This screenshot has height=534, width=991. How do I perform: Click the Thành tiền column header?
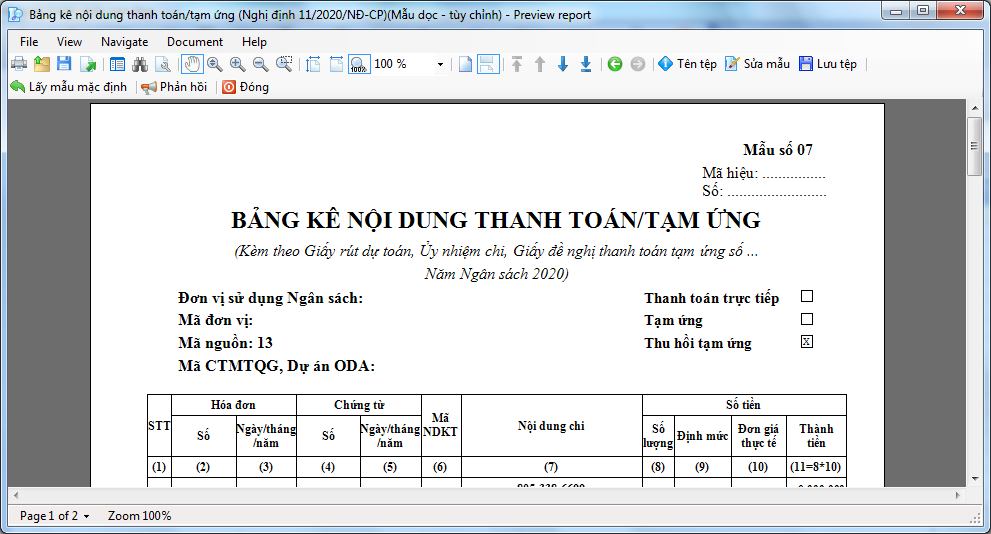point(816,436)
